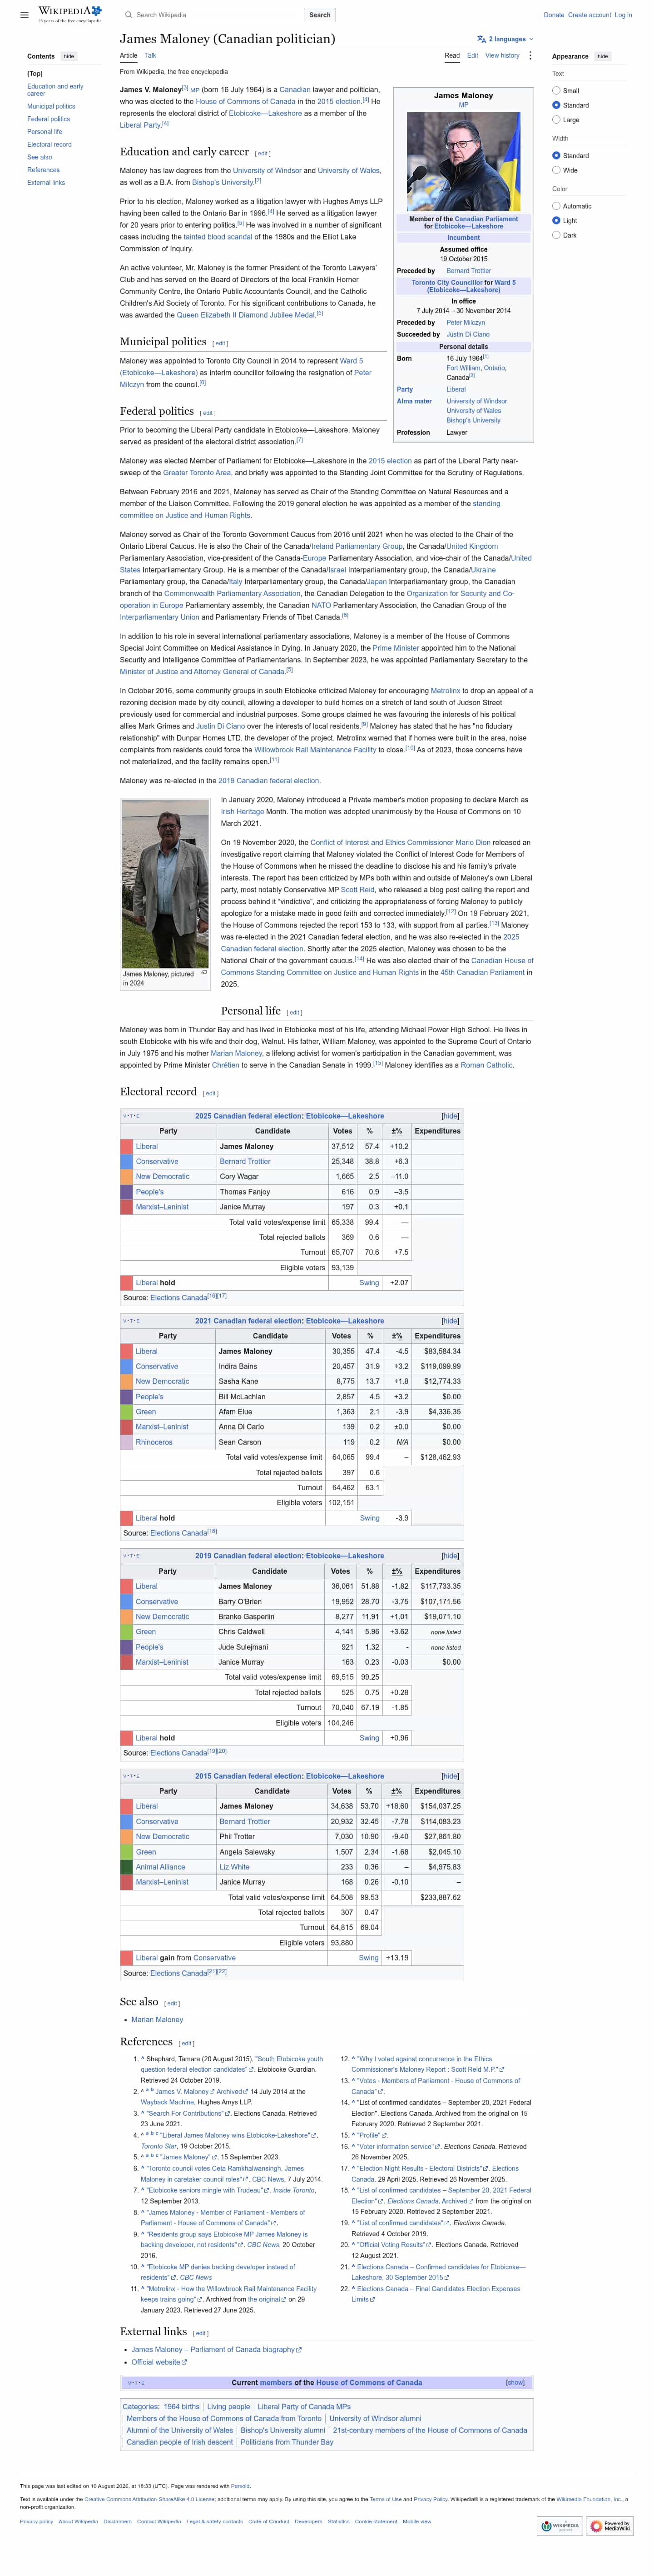The width and height of the screenshot is (654, 2576).
Task: Switch to the Talk tab
Action: (x=150, y=56)
